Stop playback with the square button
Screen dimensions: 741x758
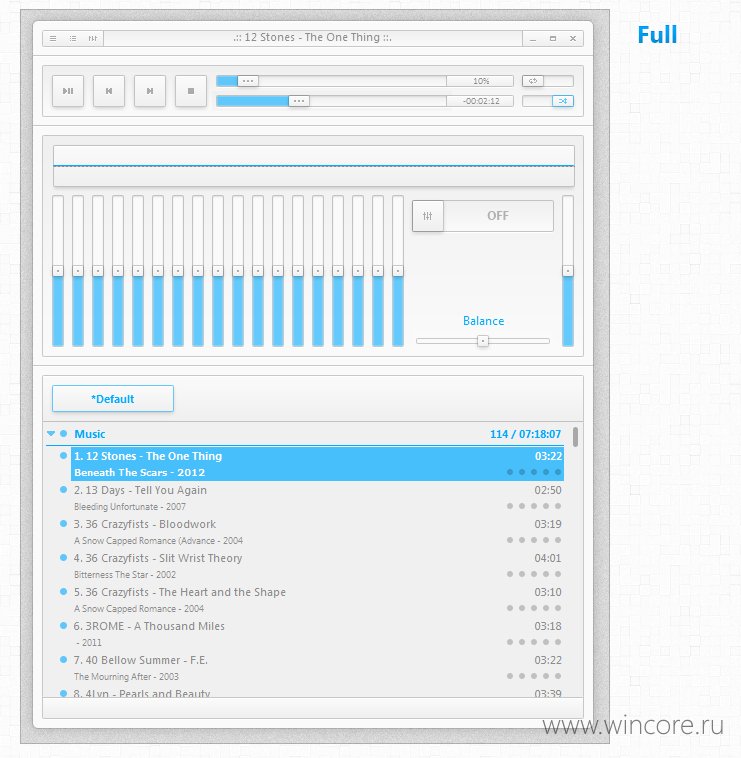191,91
